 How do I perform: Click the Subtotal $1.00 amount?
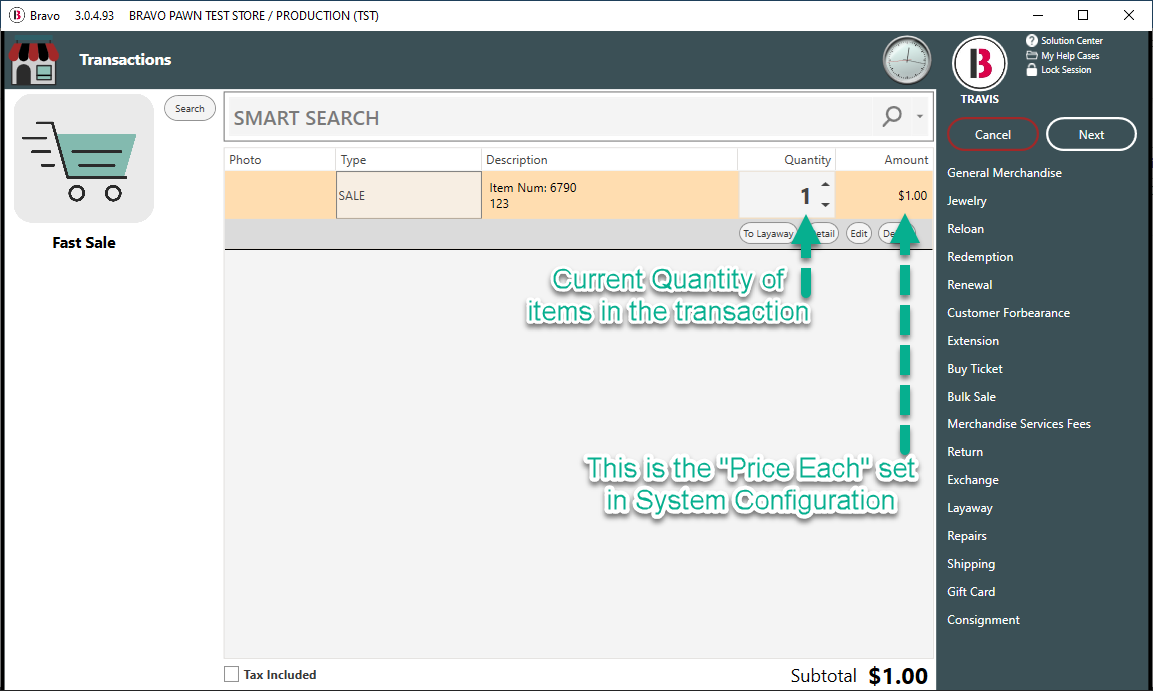tap(897, 676)
